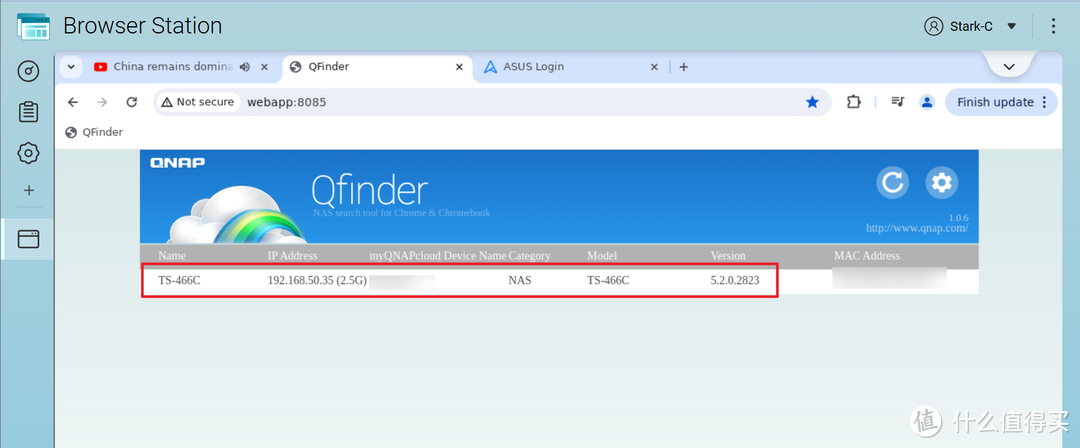Click the Version column header
This screenshot has width=1080, height=448.
728,256
